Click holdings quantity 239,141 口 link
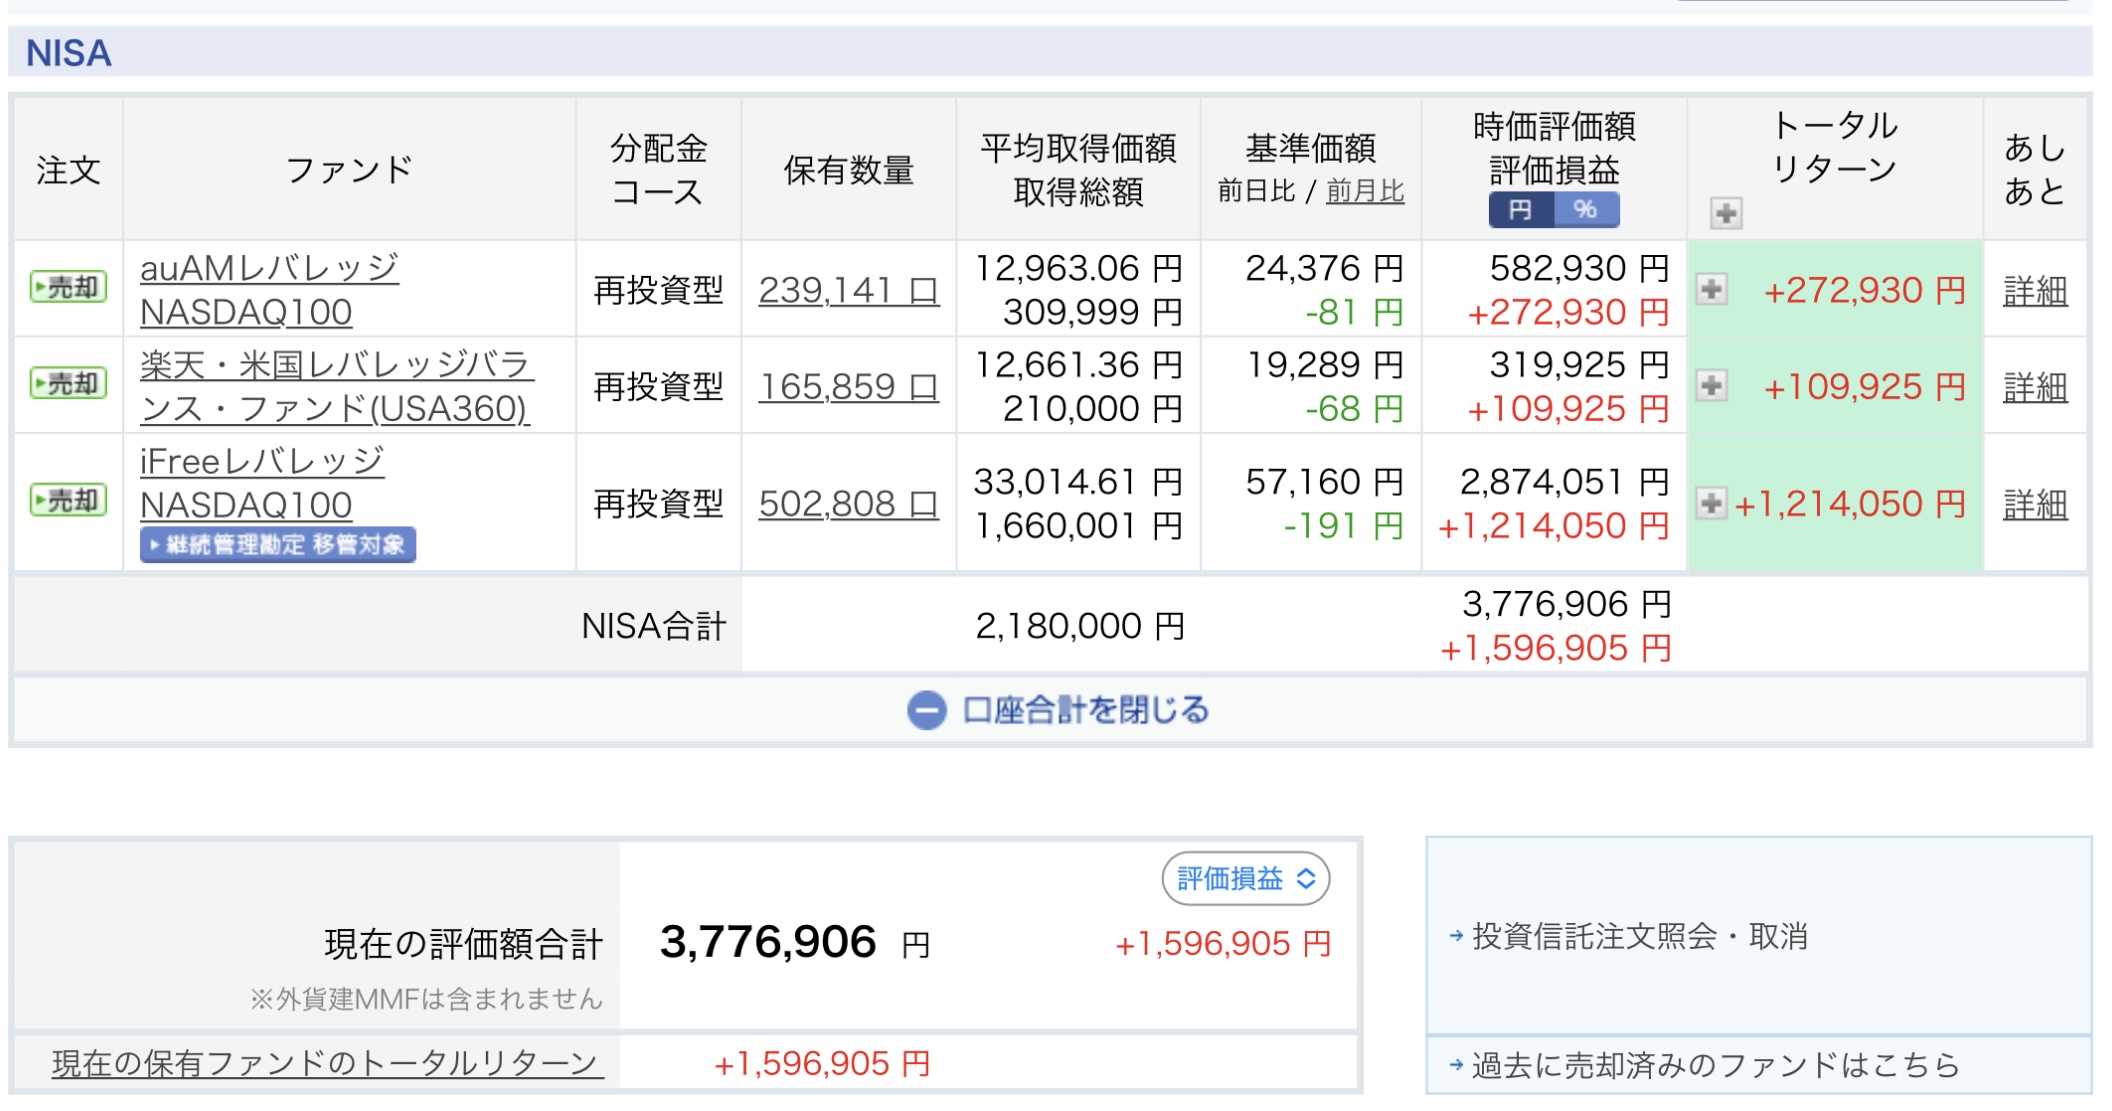Screen dimensions: 2112x1111 [848, 291]
